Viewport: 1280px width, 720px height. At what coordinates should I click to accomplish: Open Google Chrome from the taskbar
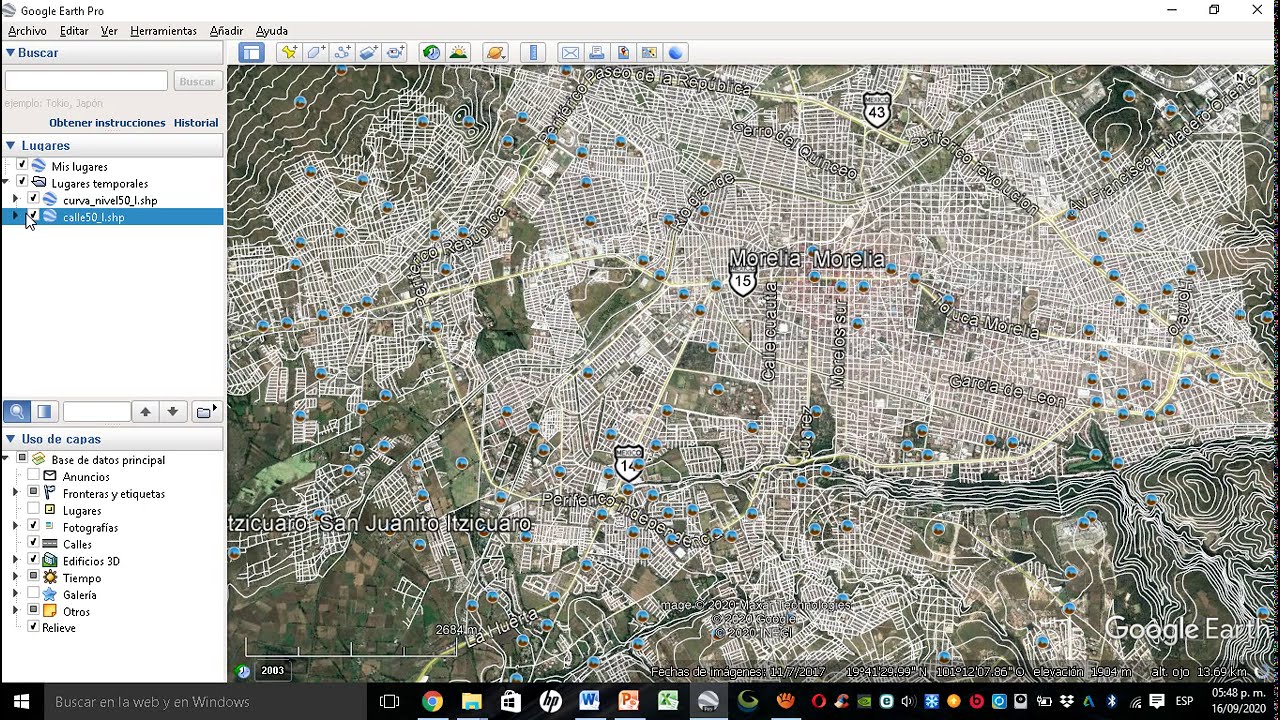tap(432, 701)
